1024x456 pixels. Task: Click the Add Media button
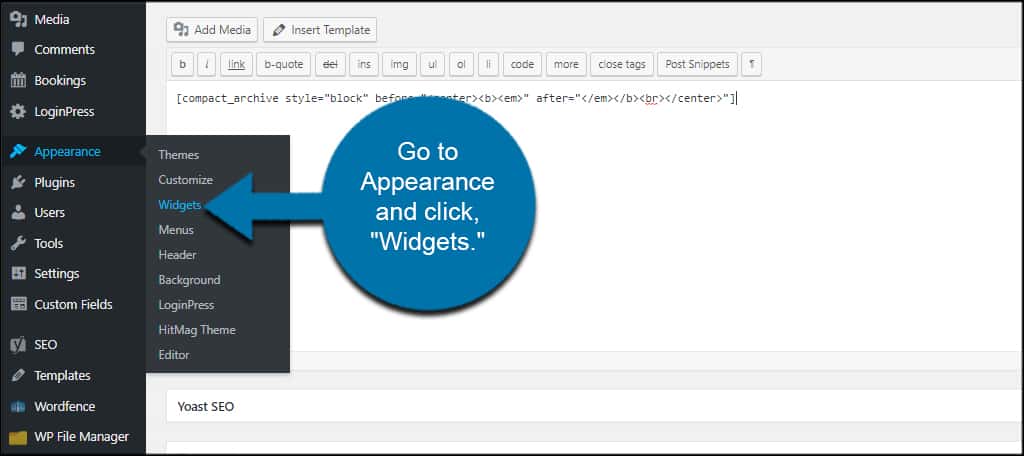coord(212,29)
